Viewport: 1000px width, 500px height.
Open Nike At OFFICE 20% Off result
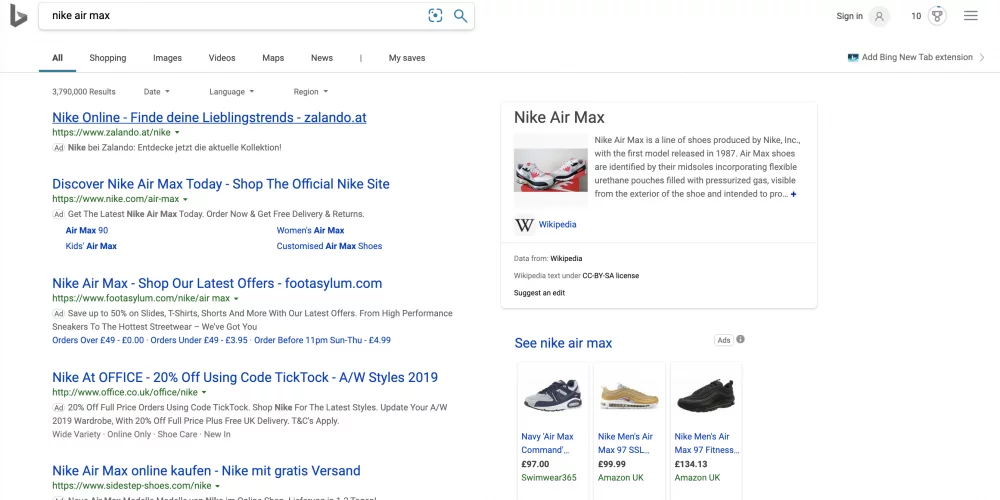pos(245,377)
